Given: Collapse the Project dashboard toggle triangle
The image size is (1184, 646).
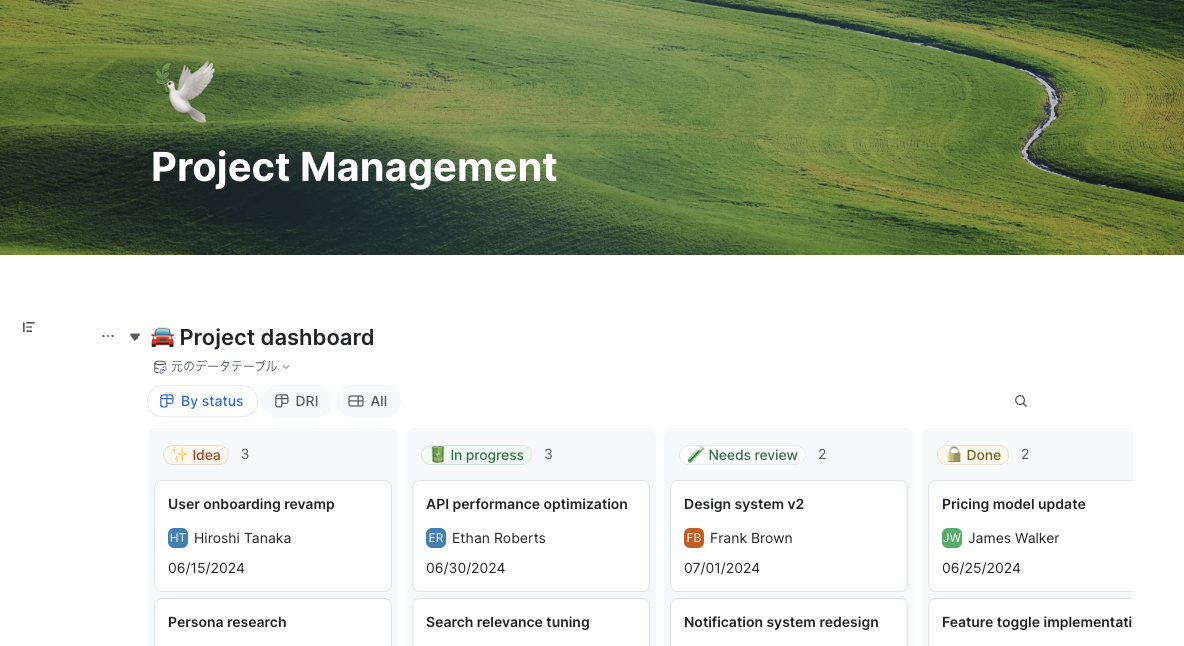Looking at the screenshot, I should coord(135,337).
